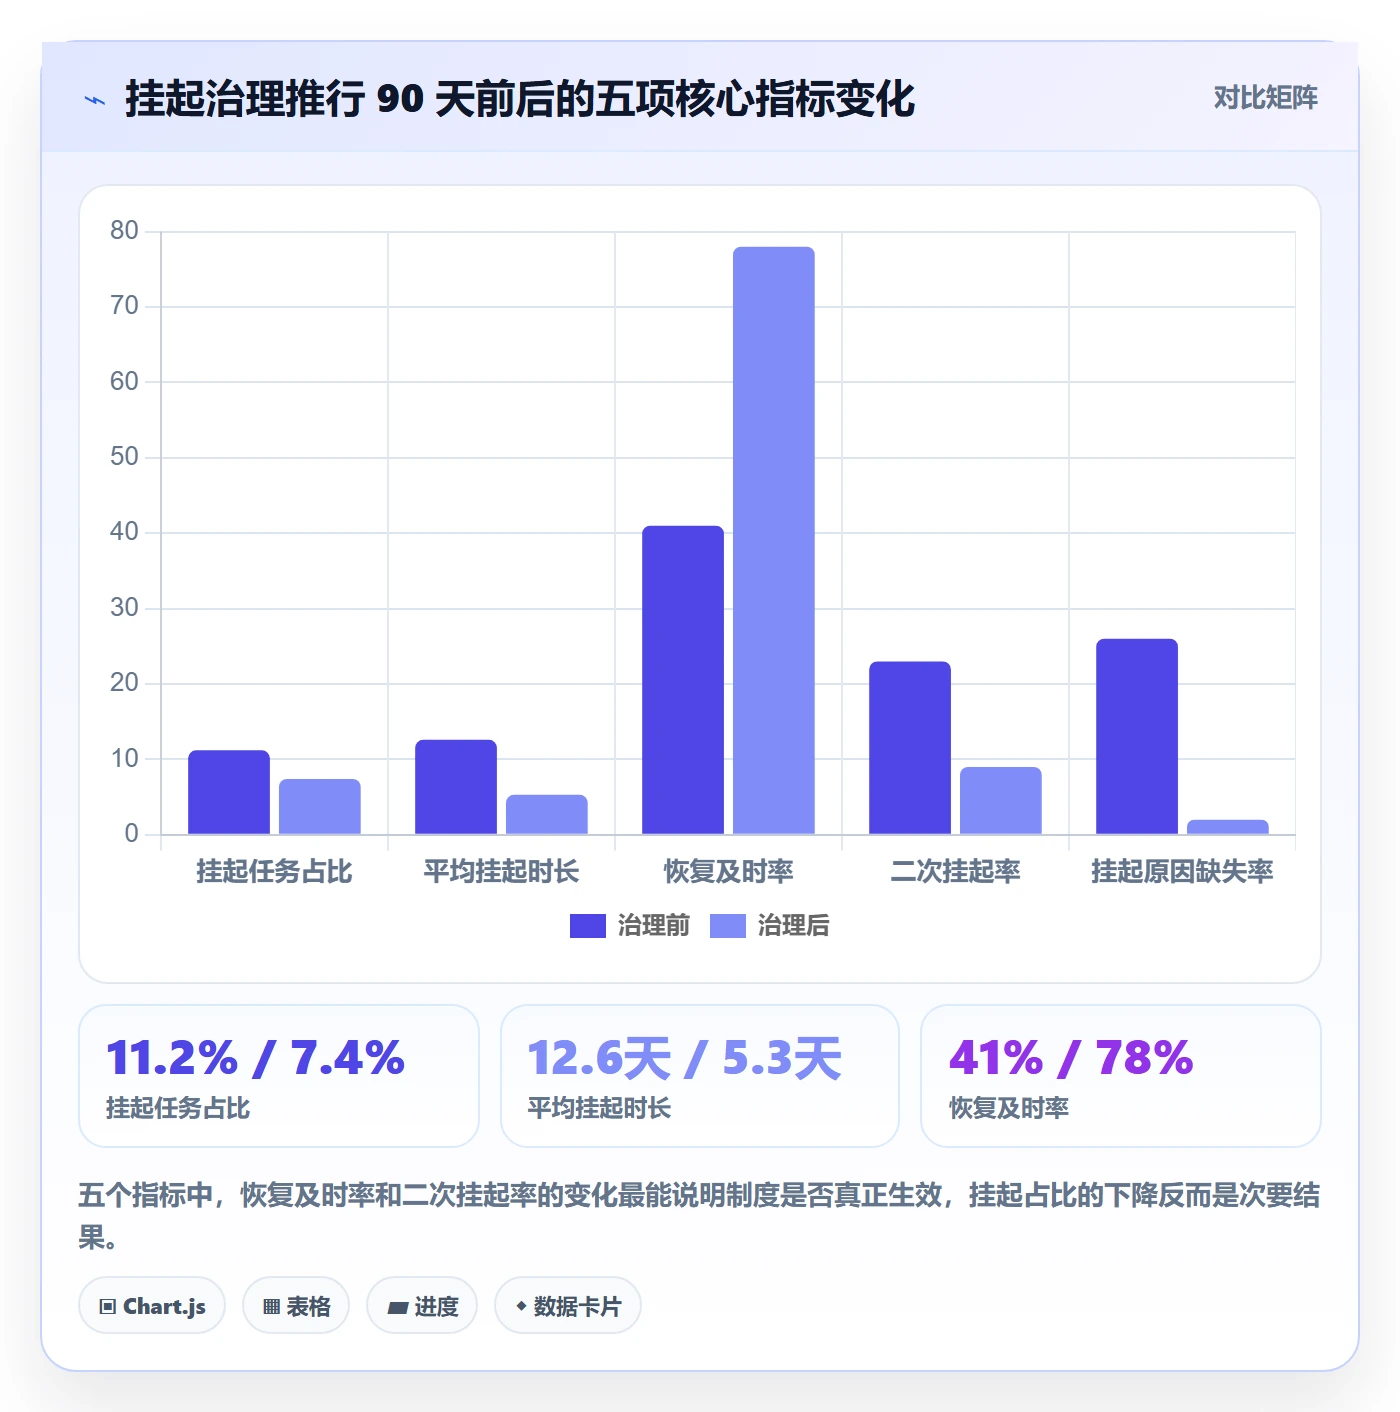Toggle the 治理前 legend swatch
The height and width of the screenshot is (1412, 1400).
pos(588,926)
